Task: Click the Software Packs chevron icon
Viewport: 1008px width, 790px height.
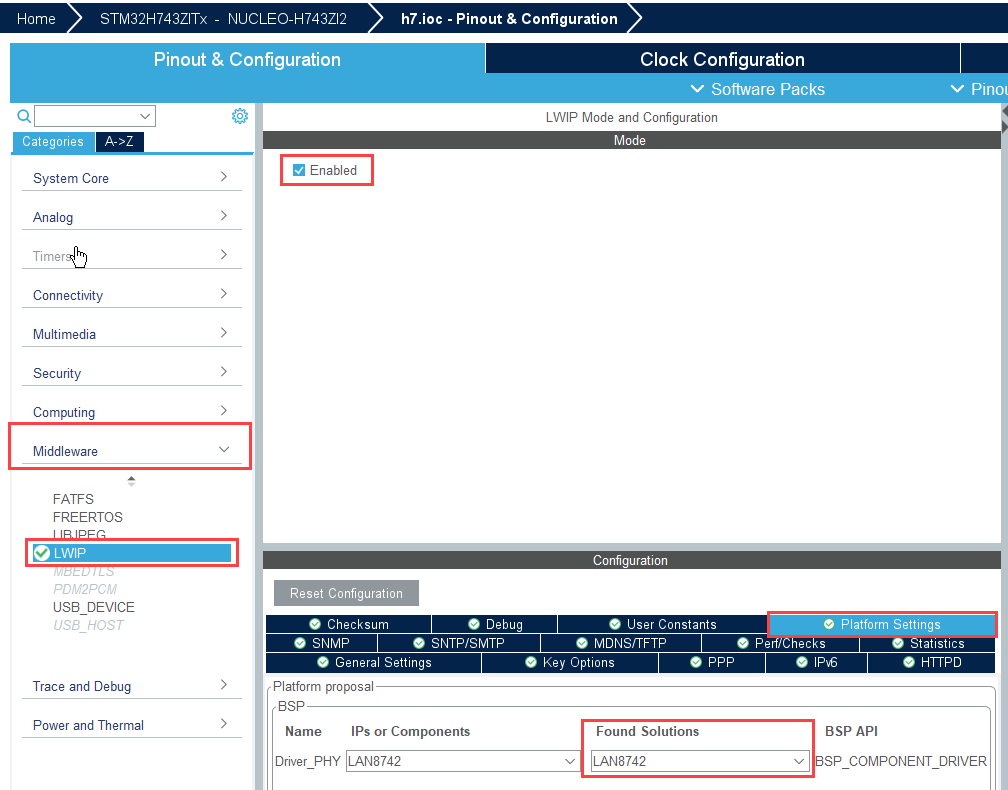Action: pyautogui.click(x=698, y=89)
